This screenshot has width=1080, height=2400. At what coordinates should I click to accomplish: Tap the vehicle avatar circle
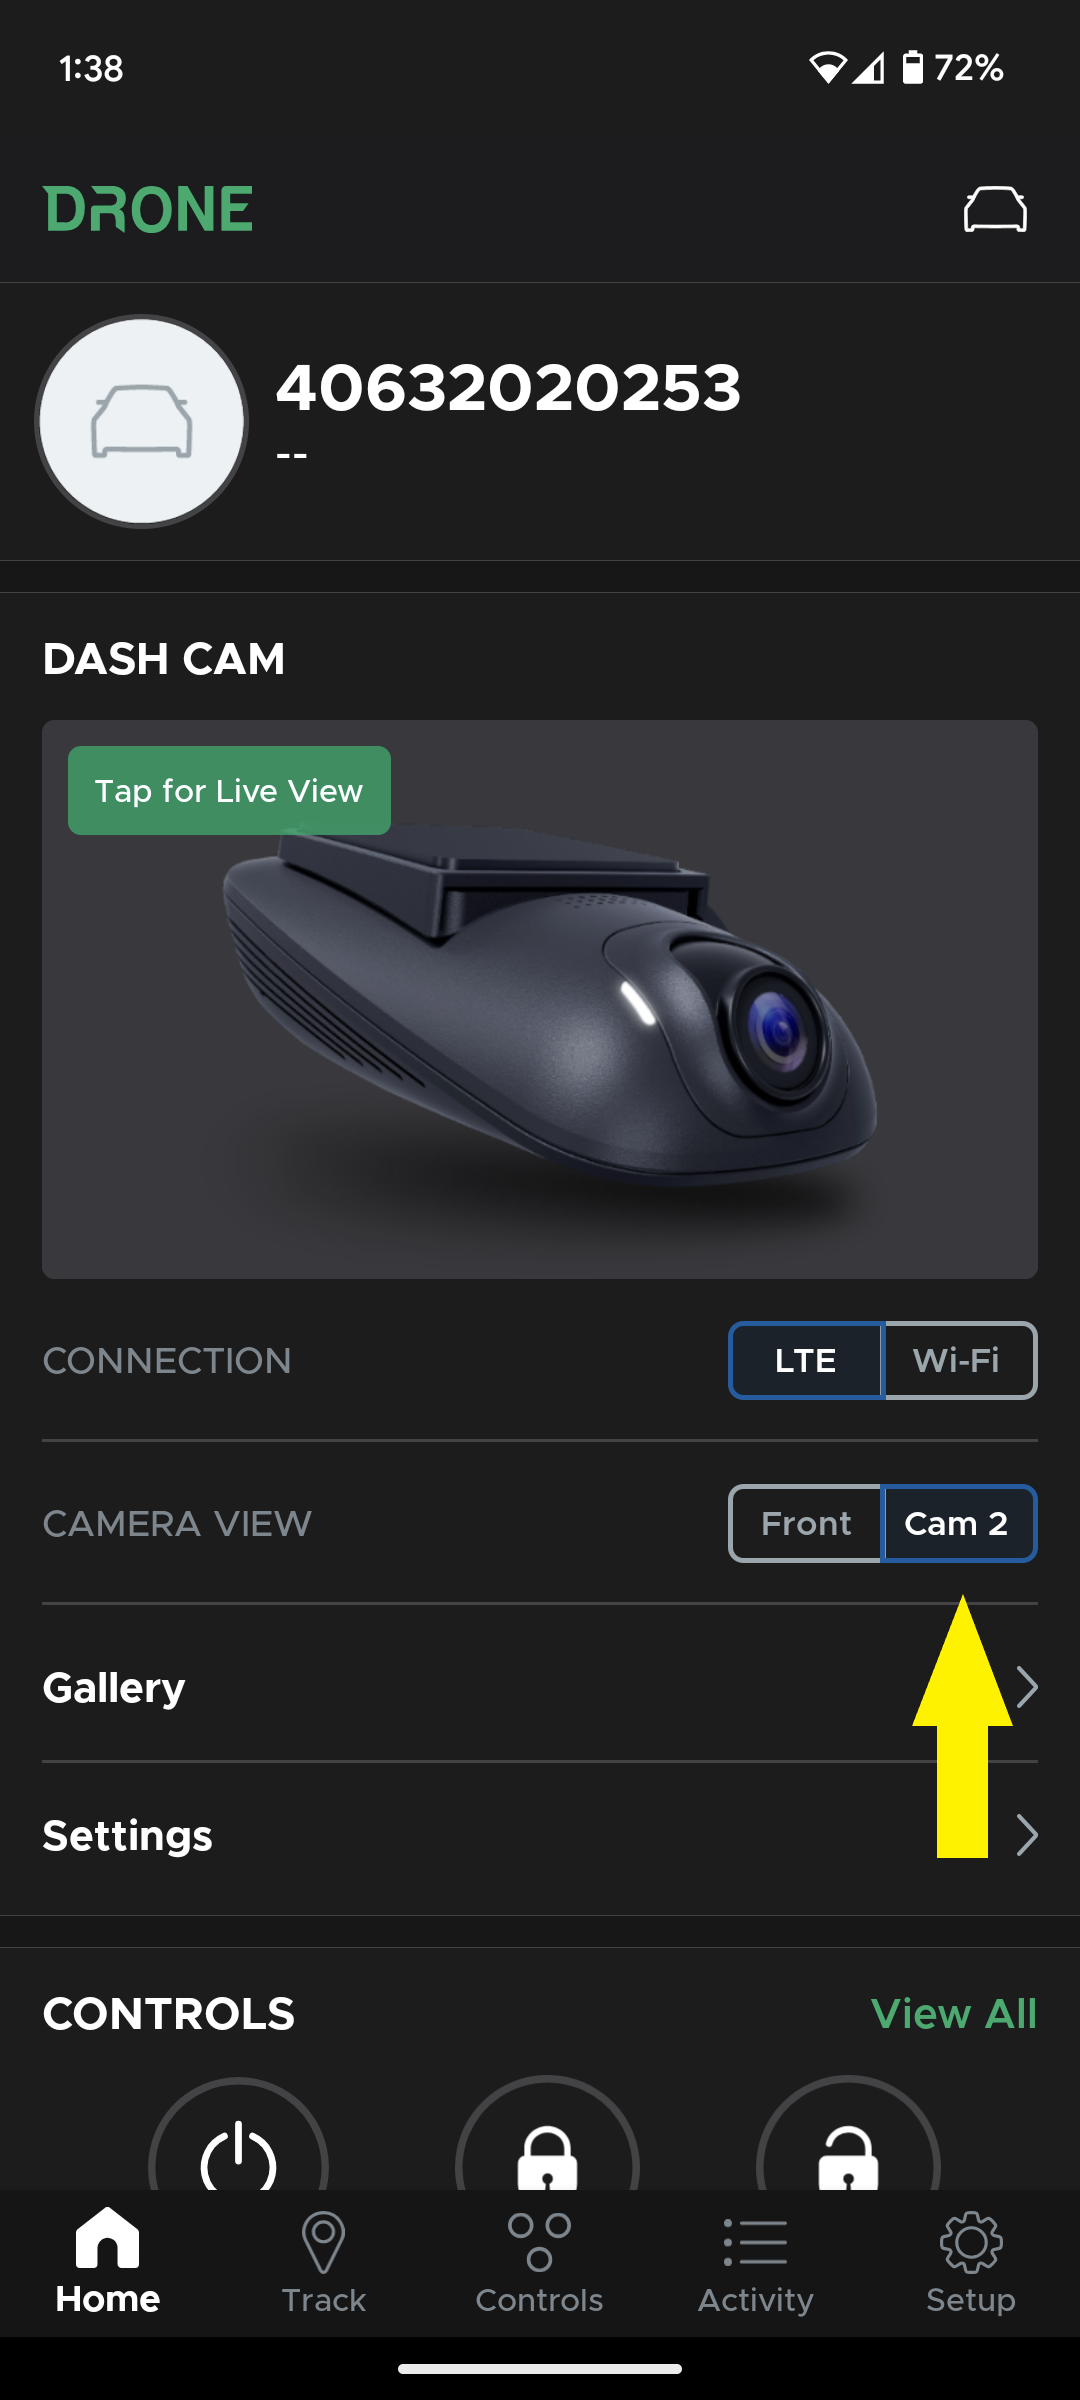142,421
